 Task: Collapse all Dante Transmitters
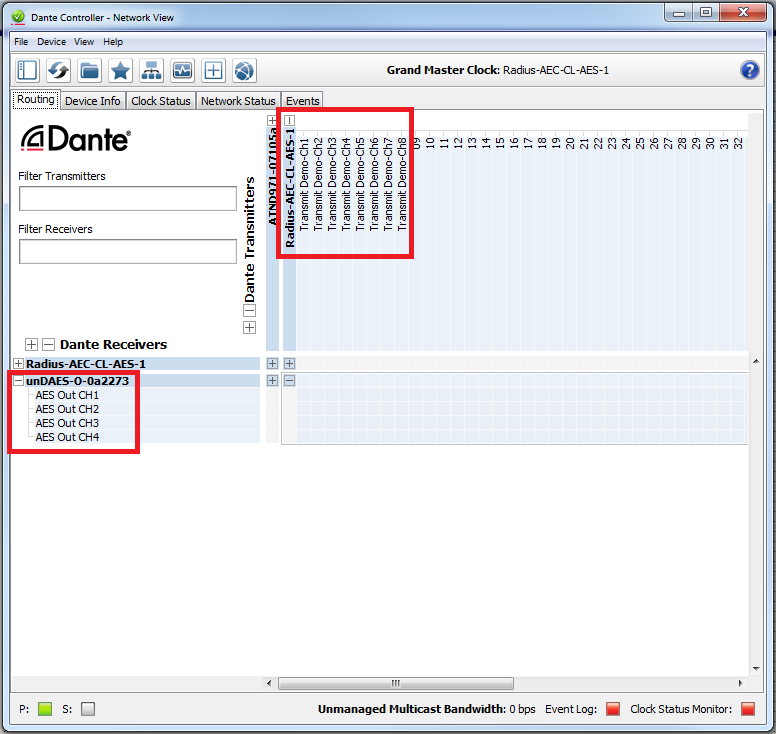[249, 311]
